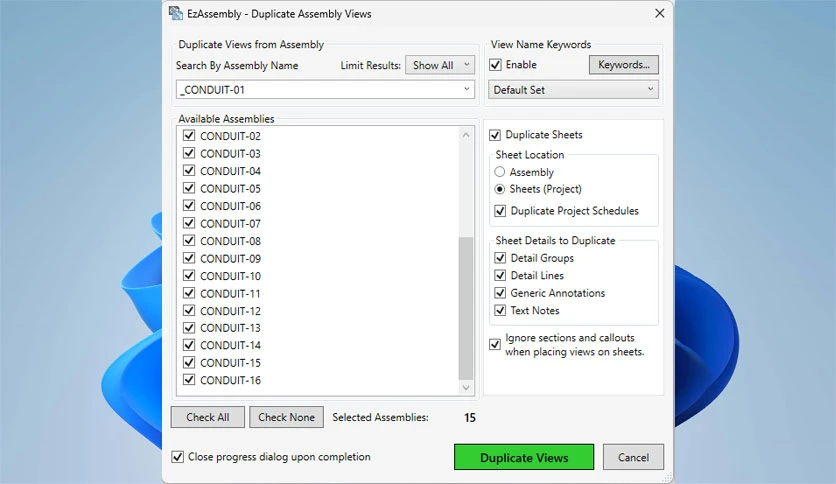836x484 pixels.
Task: Uncheck the CONDUIT-16 assembly checkbox
Action: pyautogui.click(x=189, y=380)
